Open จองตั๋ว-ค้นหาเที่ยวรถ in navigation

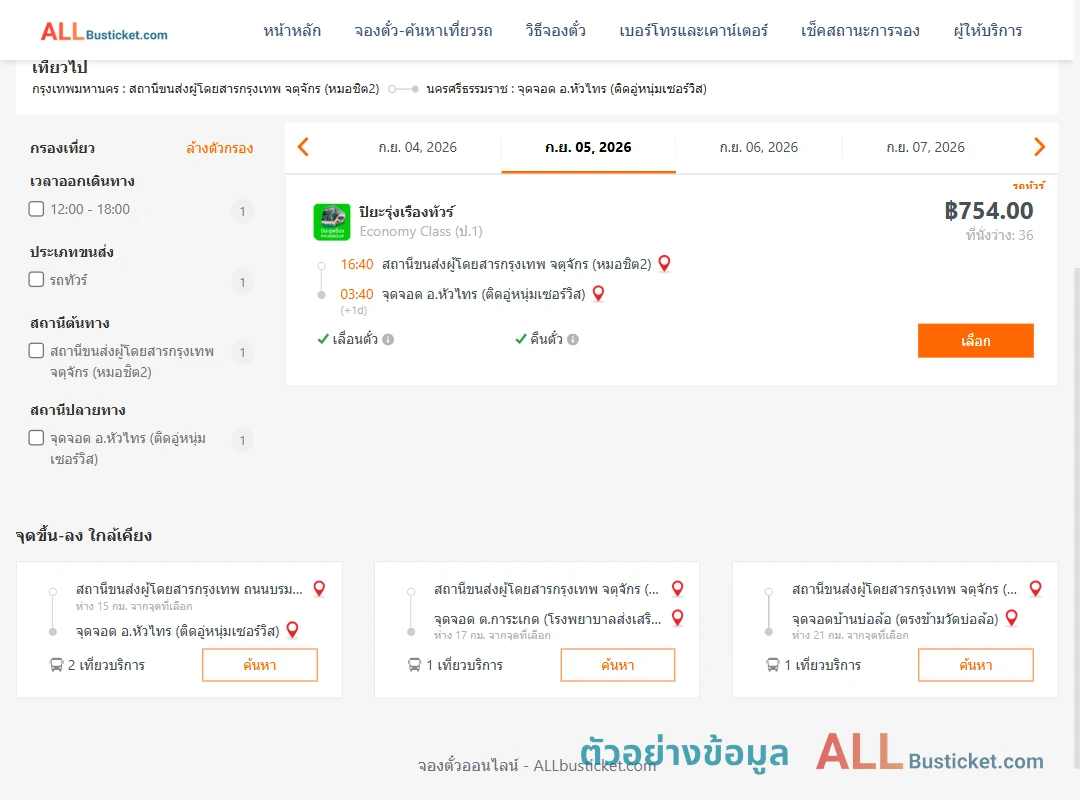point(423,30)
